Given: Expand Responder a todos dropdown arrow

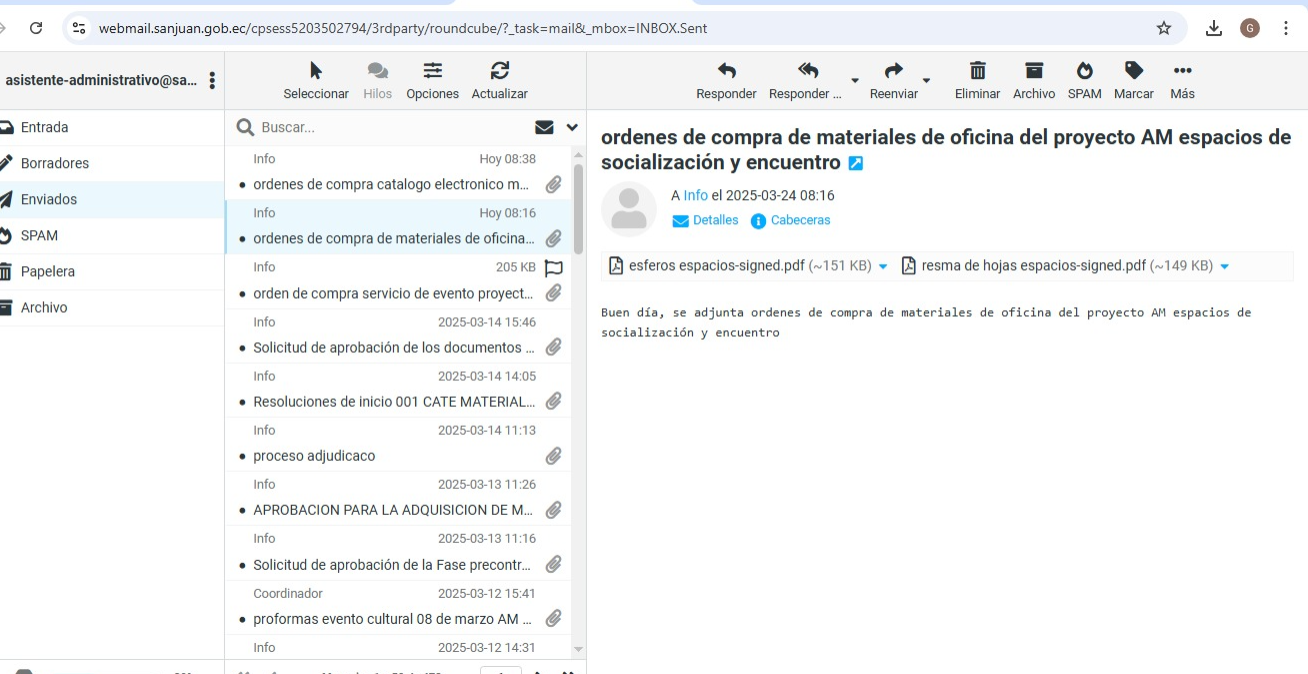Looking at the screenshot, I should 854,80.
